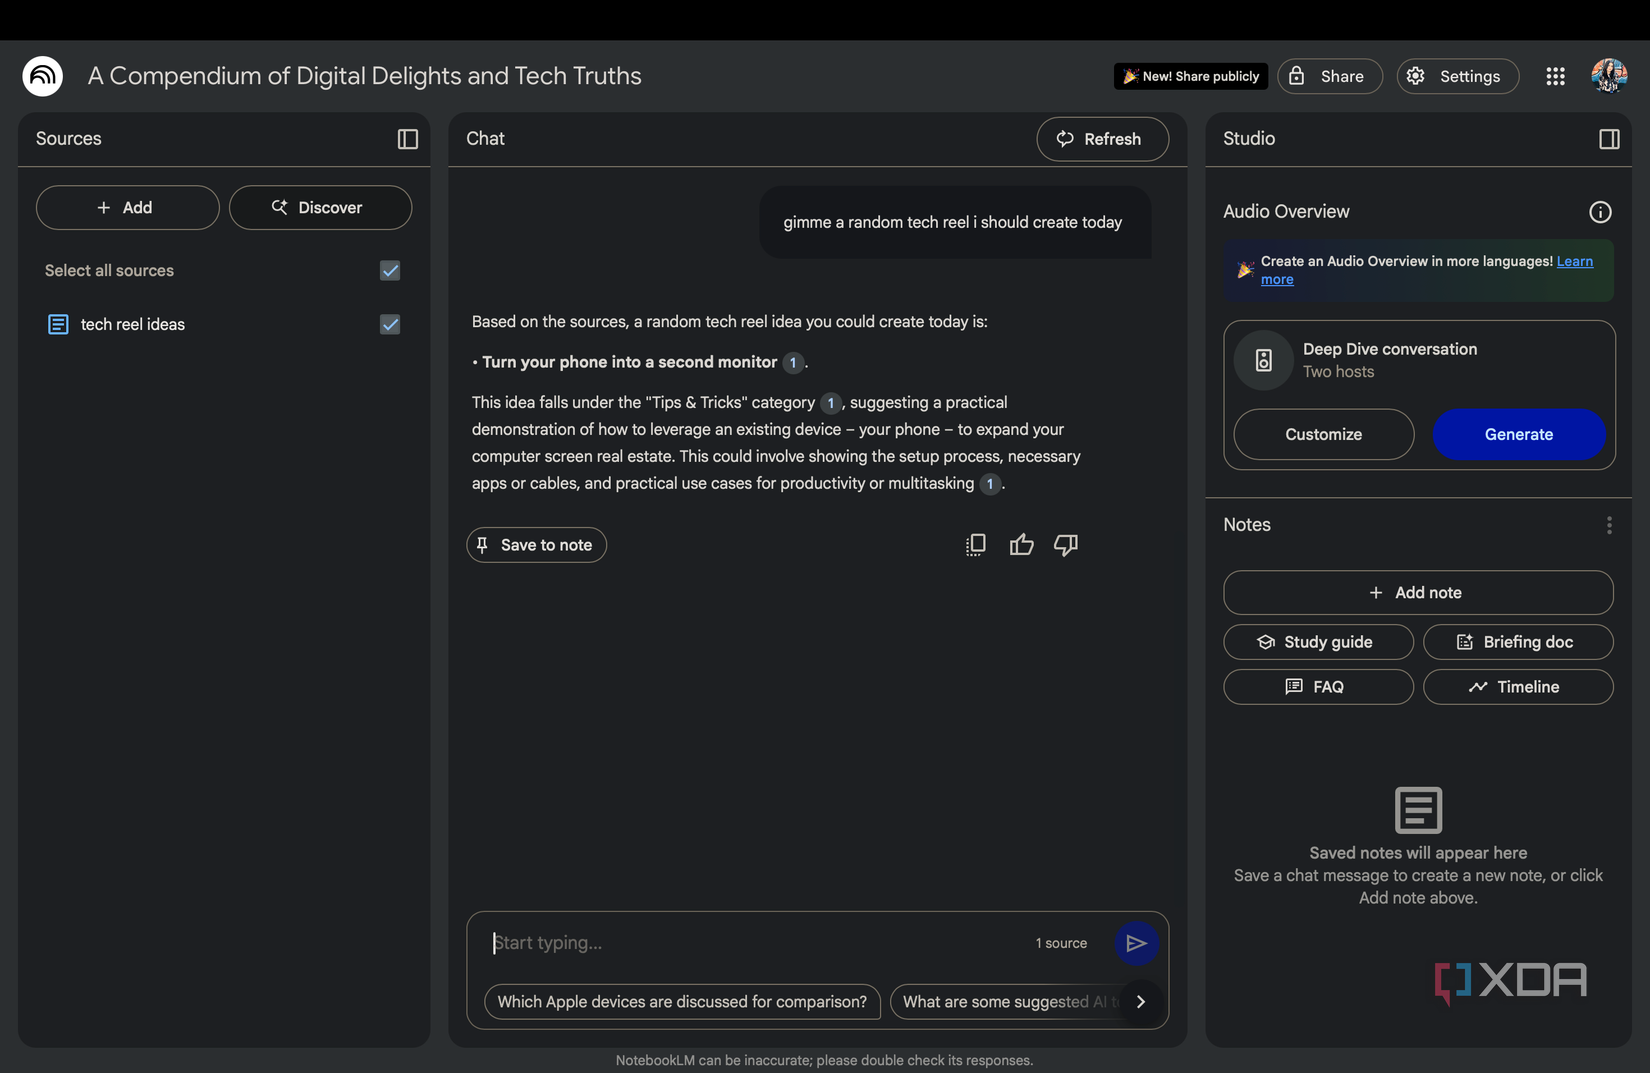This screenshot has width=1650, height=1073.
Task: Open the Notes three-dot menu
Action: point(1609,525)
